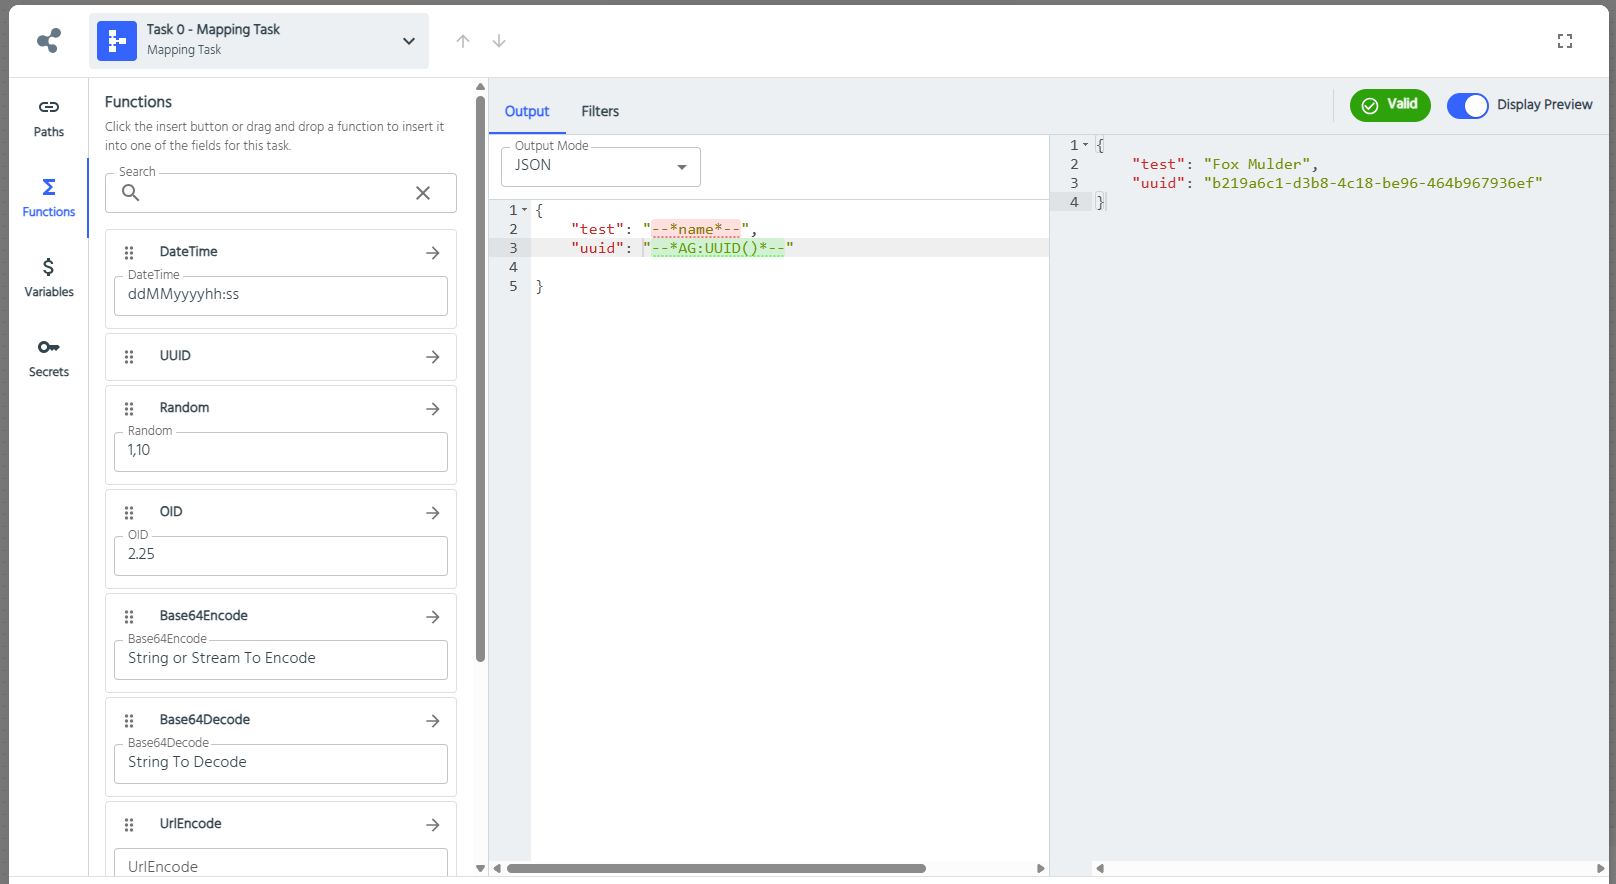Click the green Valid status button
Viewport: 1616px width, 884px height.
1389,105
